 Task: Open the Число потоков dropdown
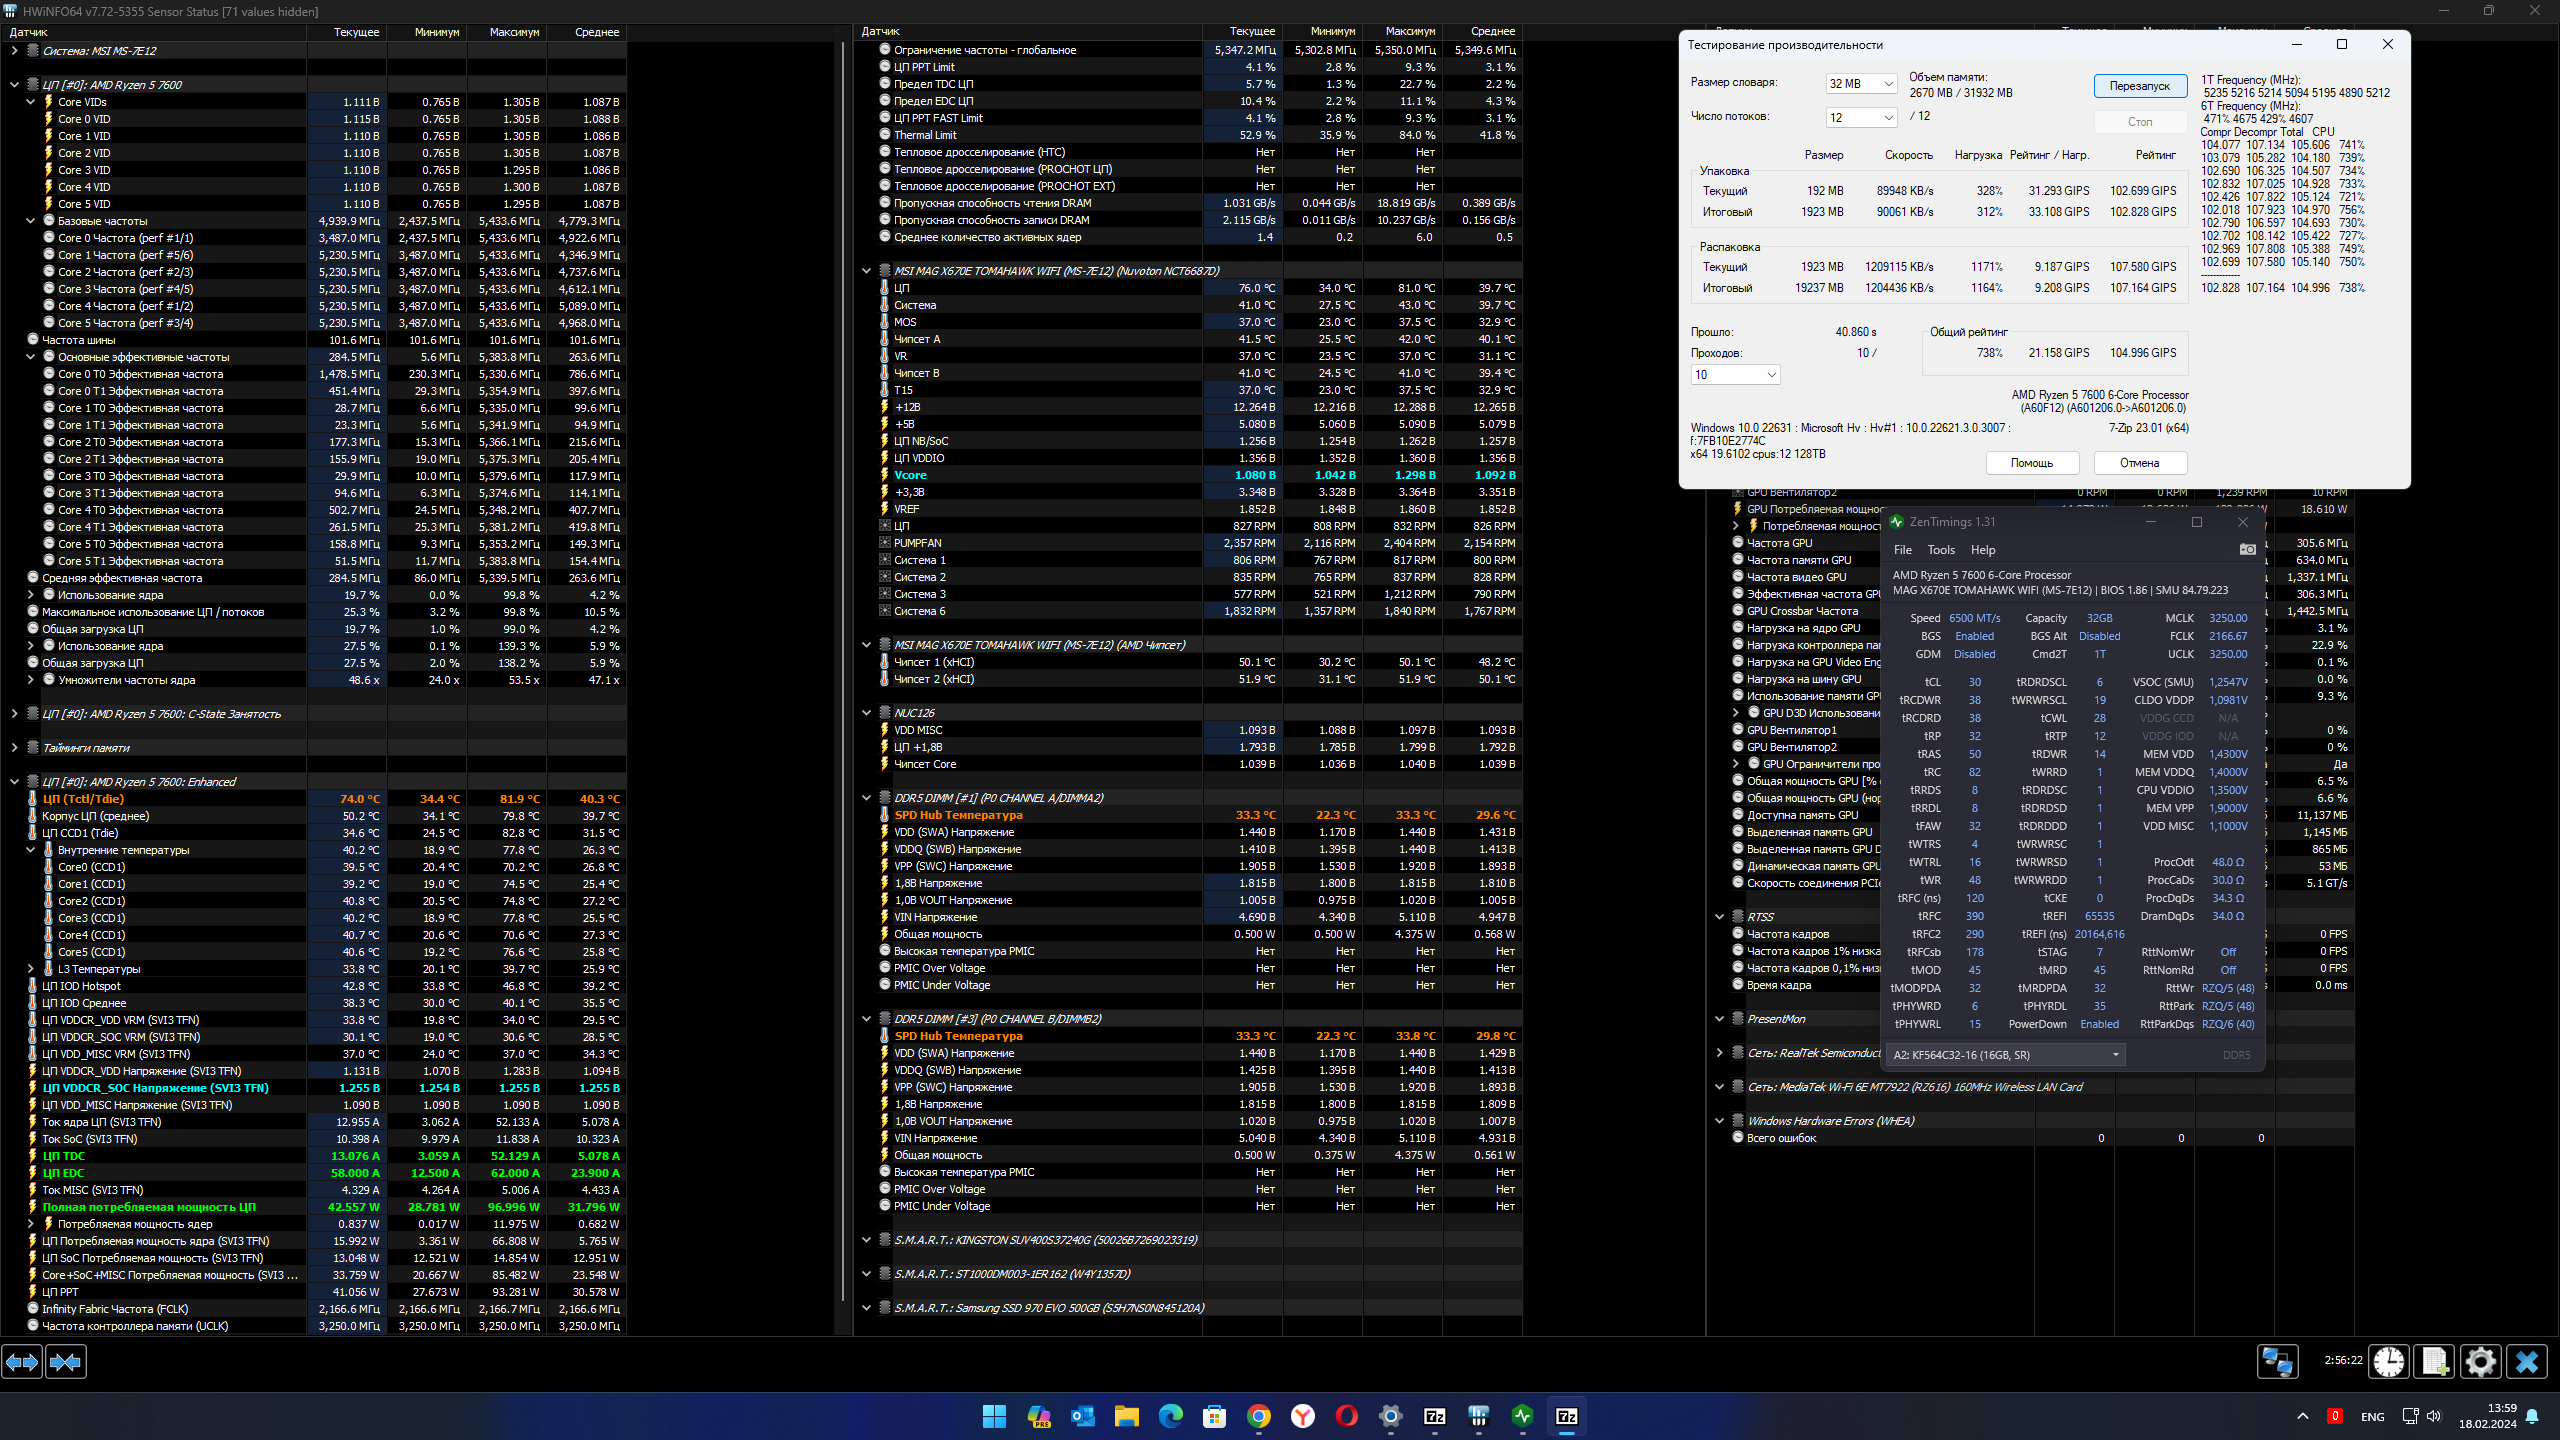tap(1860, 118)
